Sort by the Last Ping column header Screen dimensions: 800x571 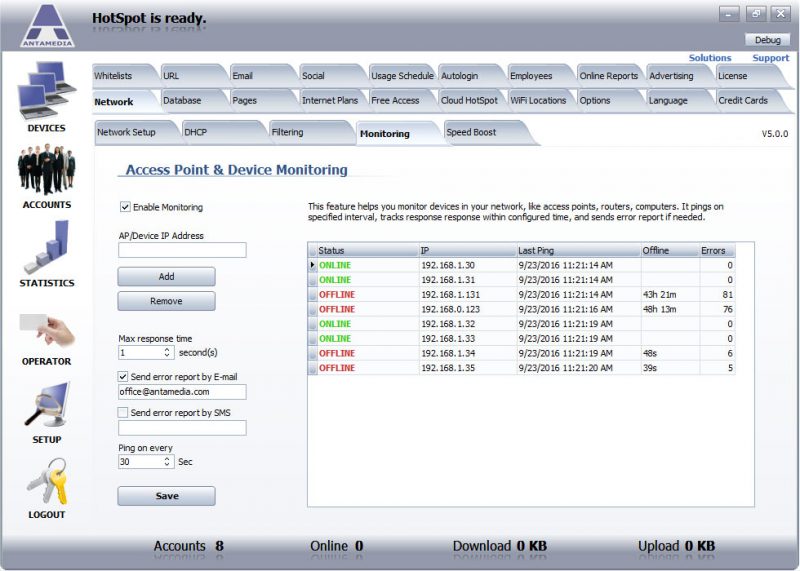pyautogui.click(x=579, y=251)
